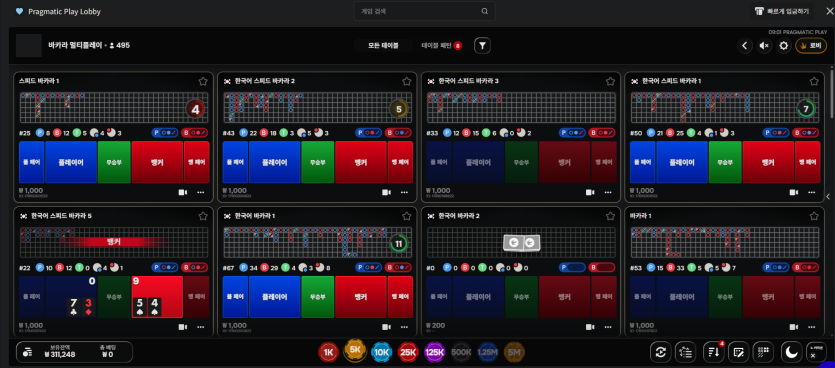This screenshot has height=368, width=835.
Task: Open three-dot menu on 한국어 스피드 바카라 5
Action: tap(201, 327)
